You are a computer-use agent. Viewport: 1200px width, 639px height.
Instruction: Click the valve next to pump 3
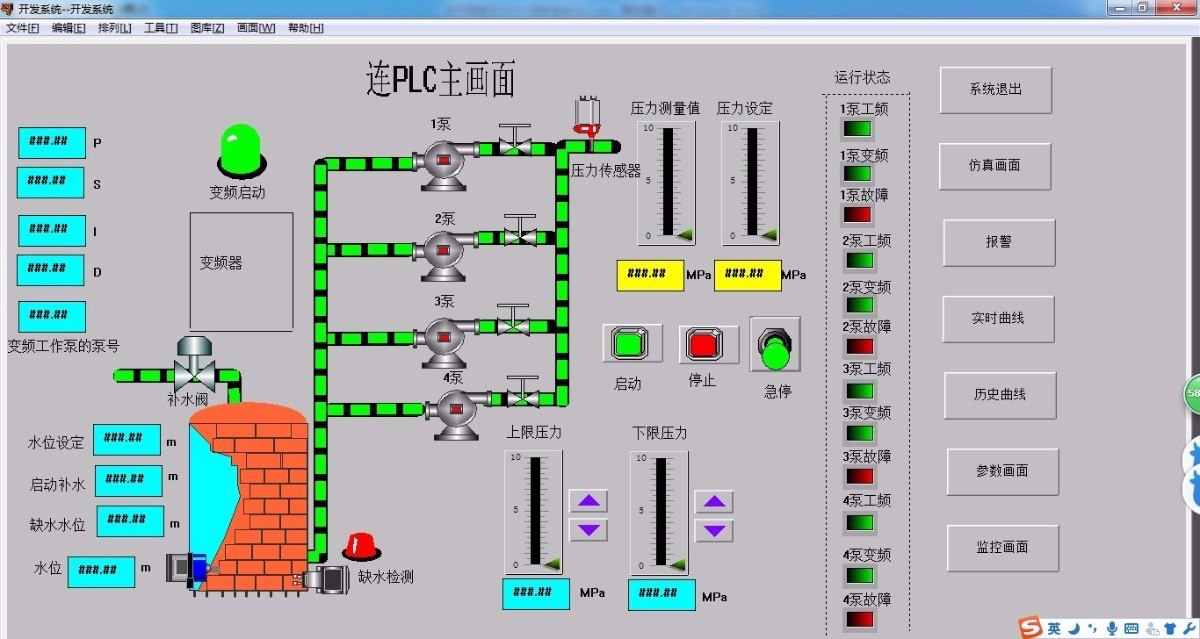(514, 320)
